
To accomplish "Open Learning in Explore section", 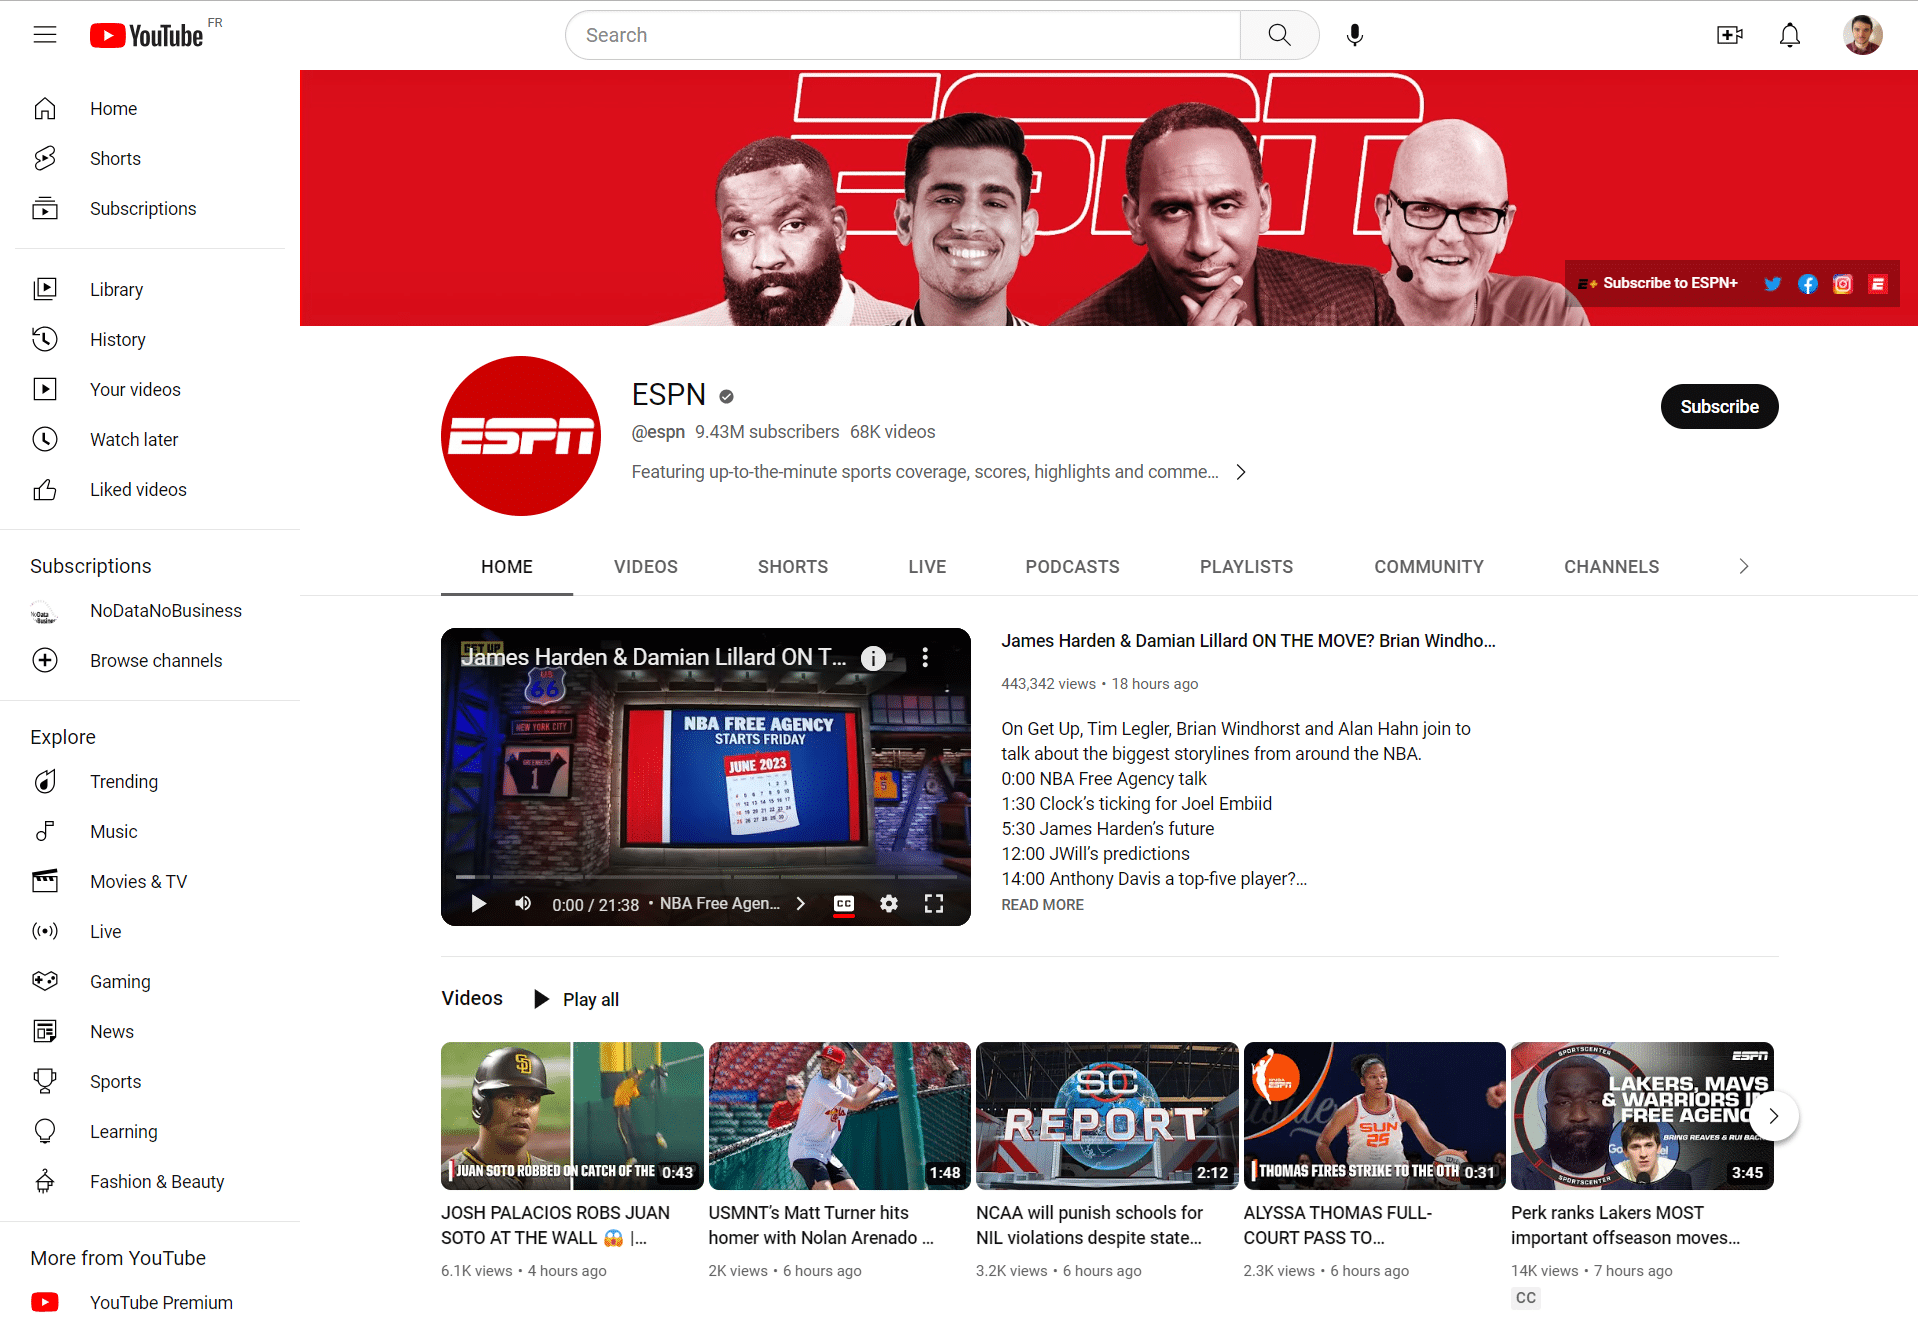I will pyautogui.click(x=150, y=1132).
